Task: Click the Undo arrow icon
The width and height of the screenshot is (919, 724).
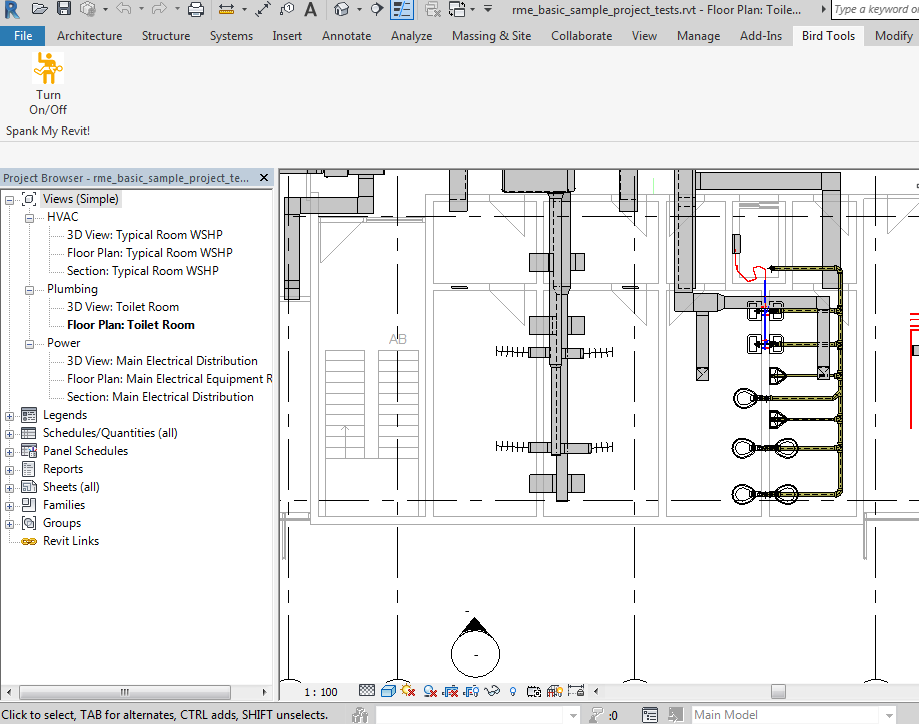Action: click(x=124, y=9)
